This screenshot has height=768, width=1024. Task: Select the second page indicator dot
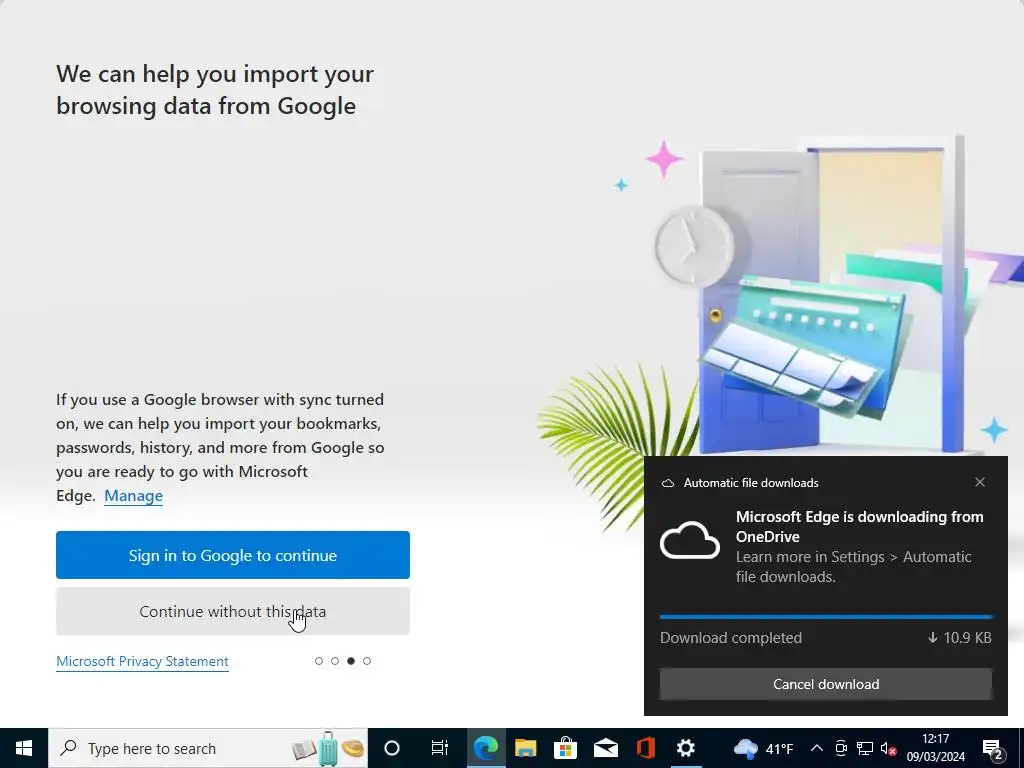(x=335, y=661)
